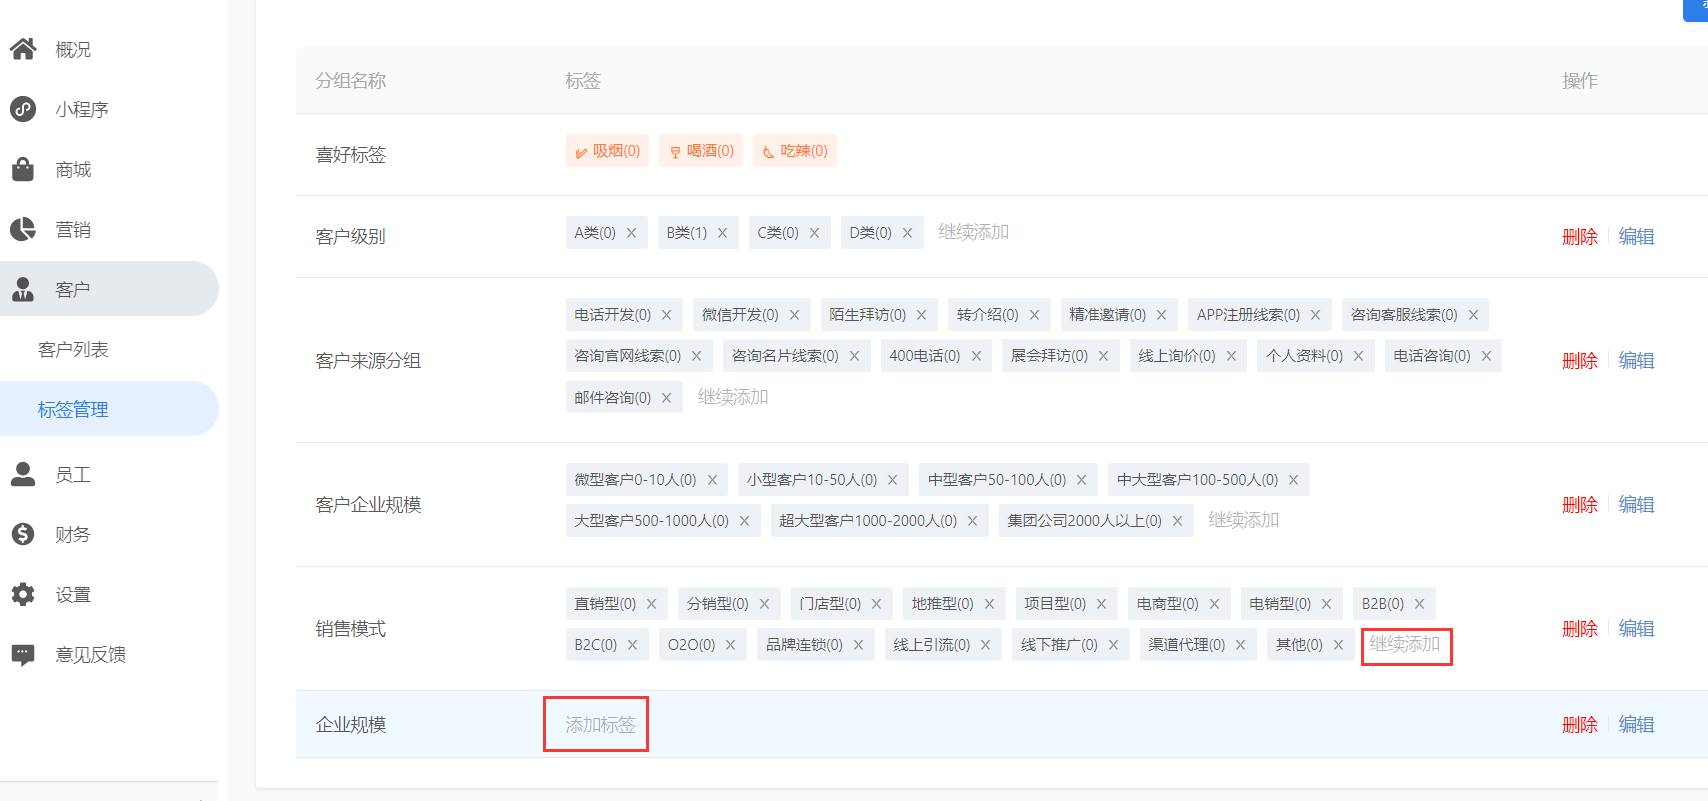Remove 集团公司2000人以上(0) tag via X
The width and height of the screenshot is (1708, 801).
point(1178,521)
